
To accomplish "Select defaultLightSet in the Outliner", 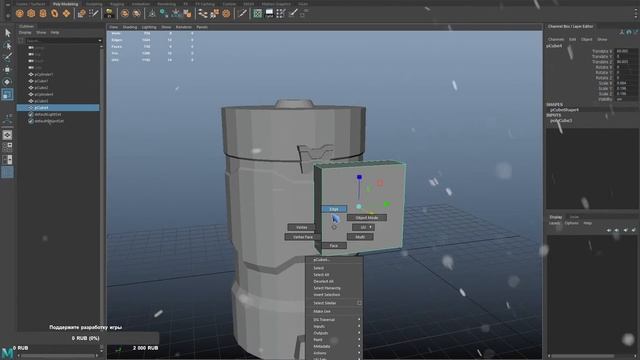I will tap(48, 115).
